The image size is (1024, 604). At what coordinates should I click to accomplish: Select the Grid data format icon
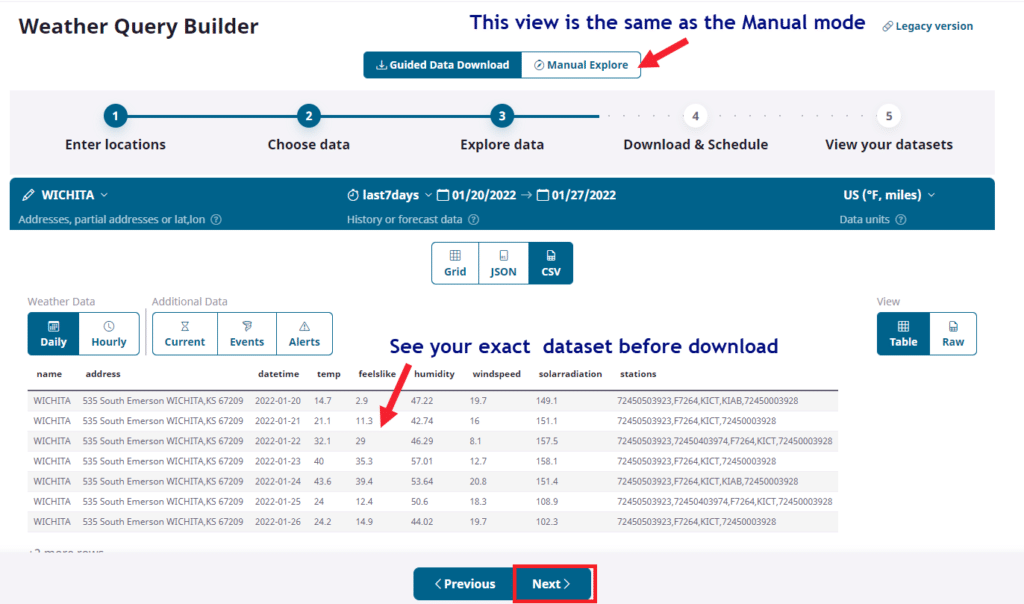(x=455, y=262)
